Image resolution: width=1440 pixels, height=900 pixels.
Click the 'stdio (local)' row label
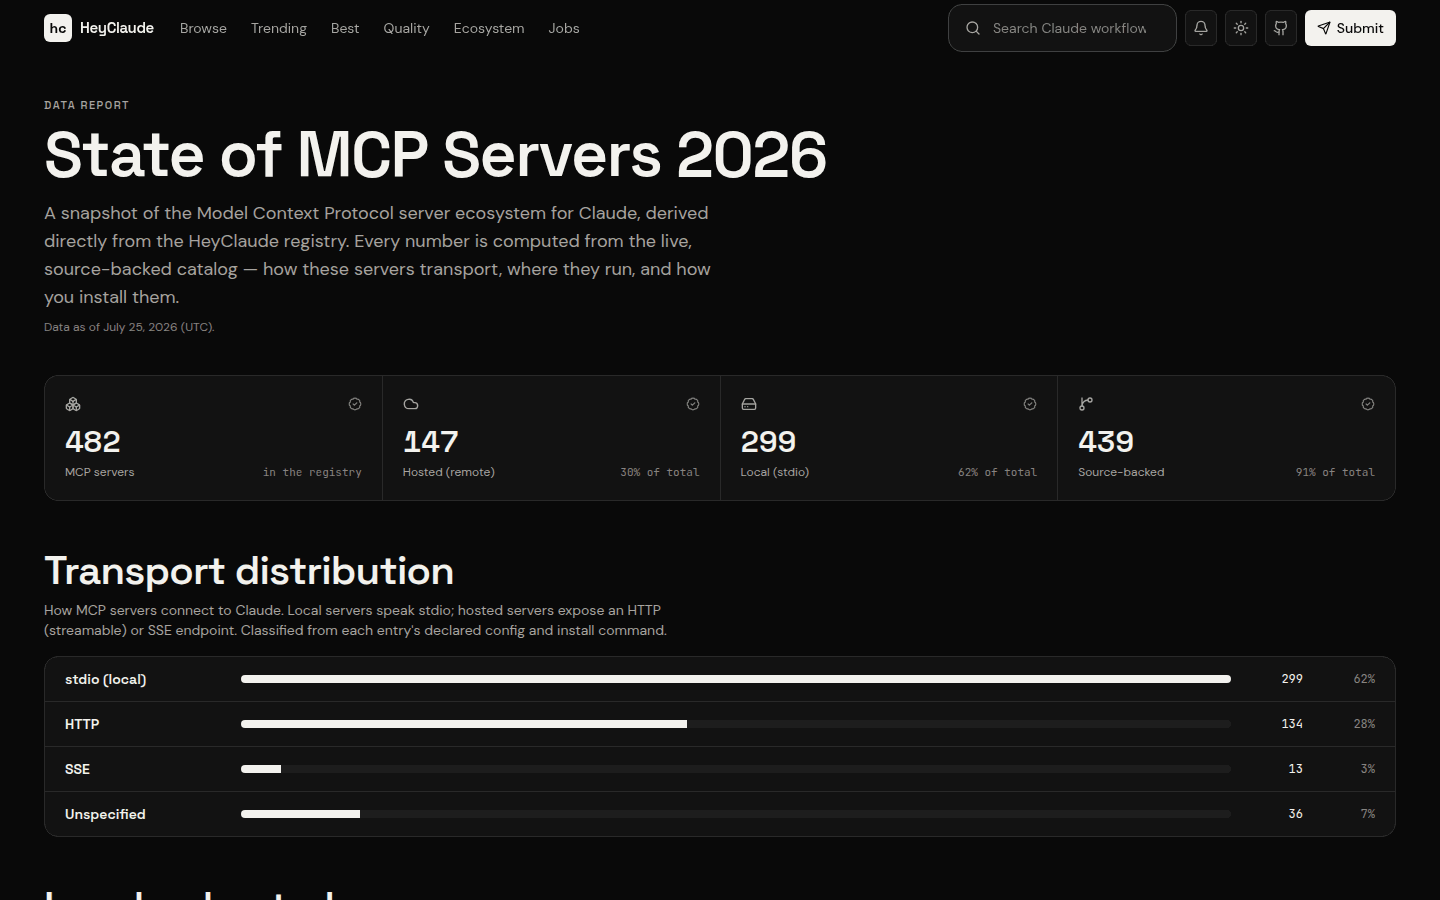coord(106,679)
